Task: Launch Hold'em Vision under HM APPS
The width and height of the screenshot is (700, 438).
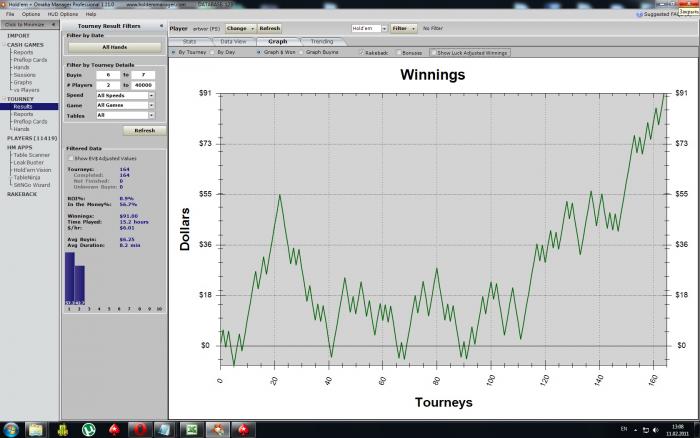Action: [32, 170]
